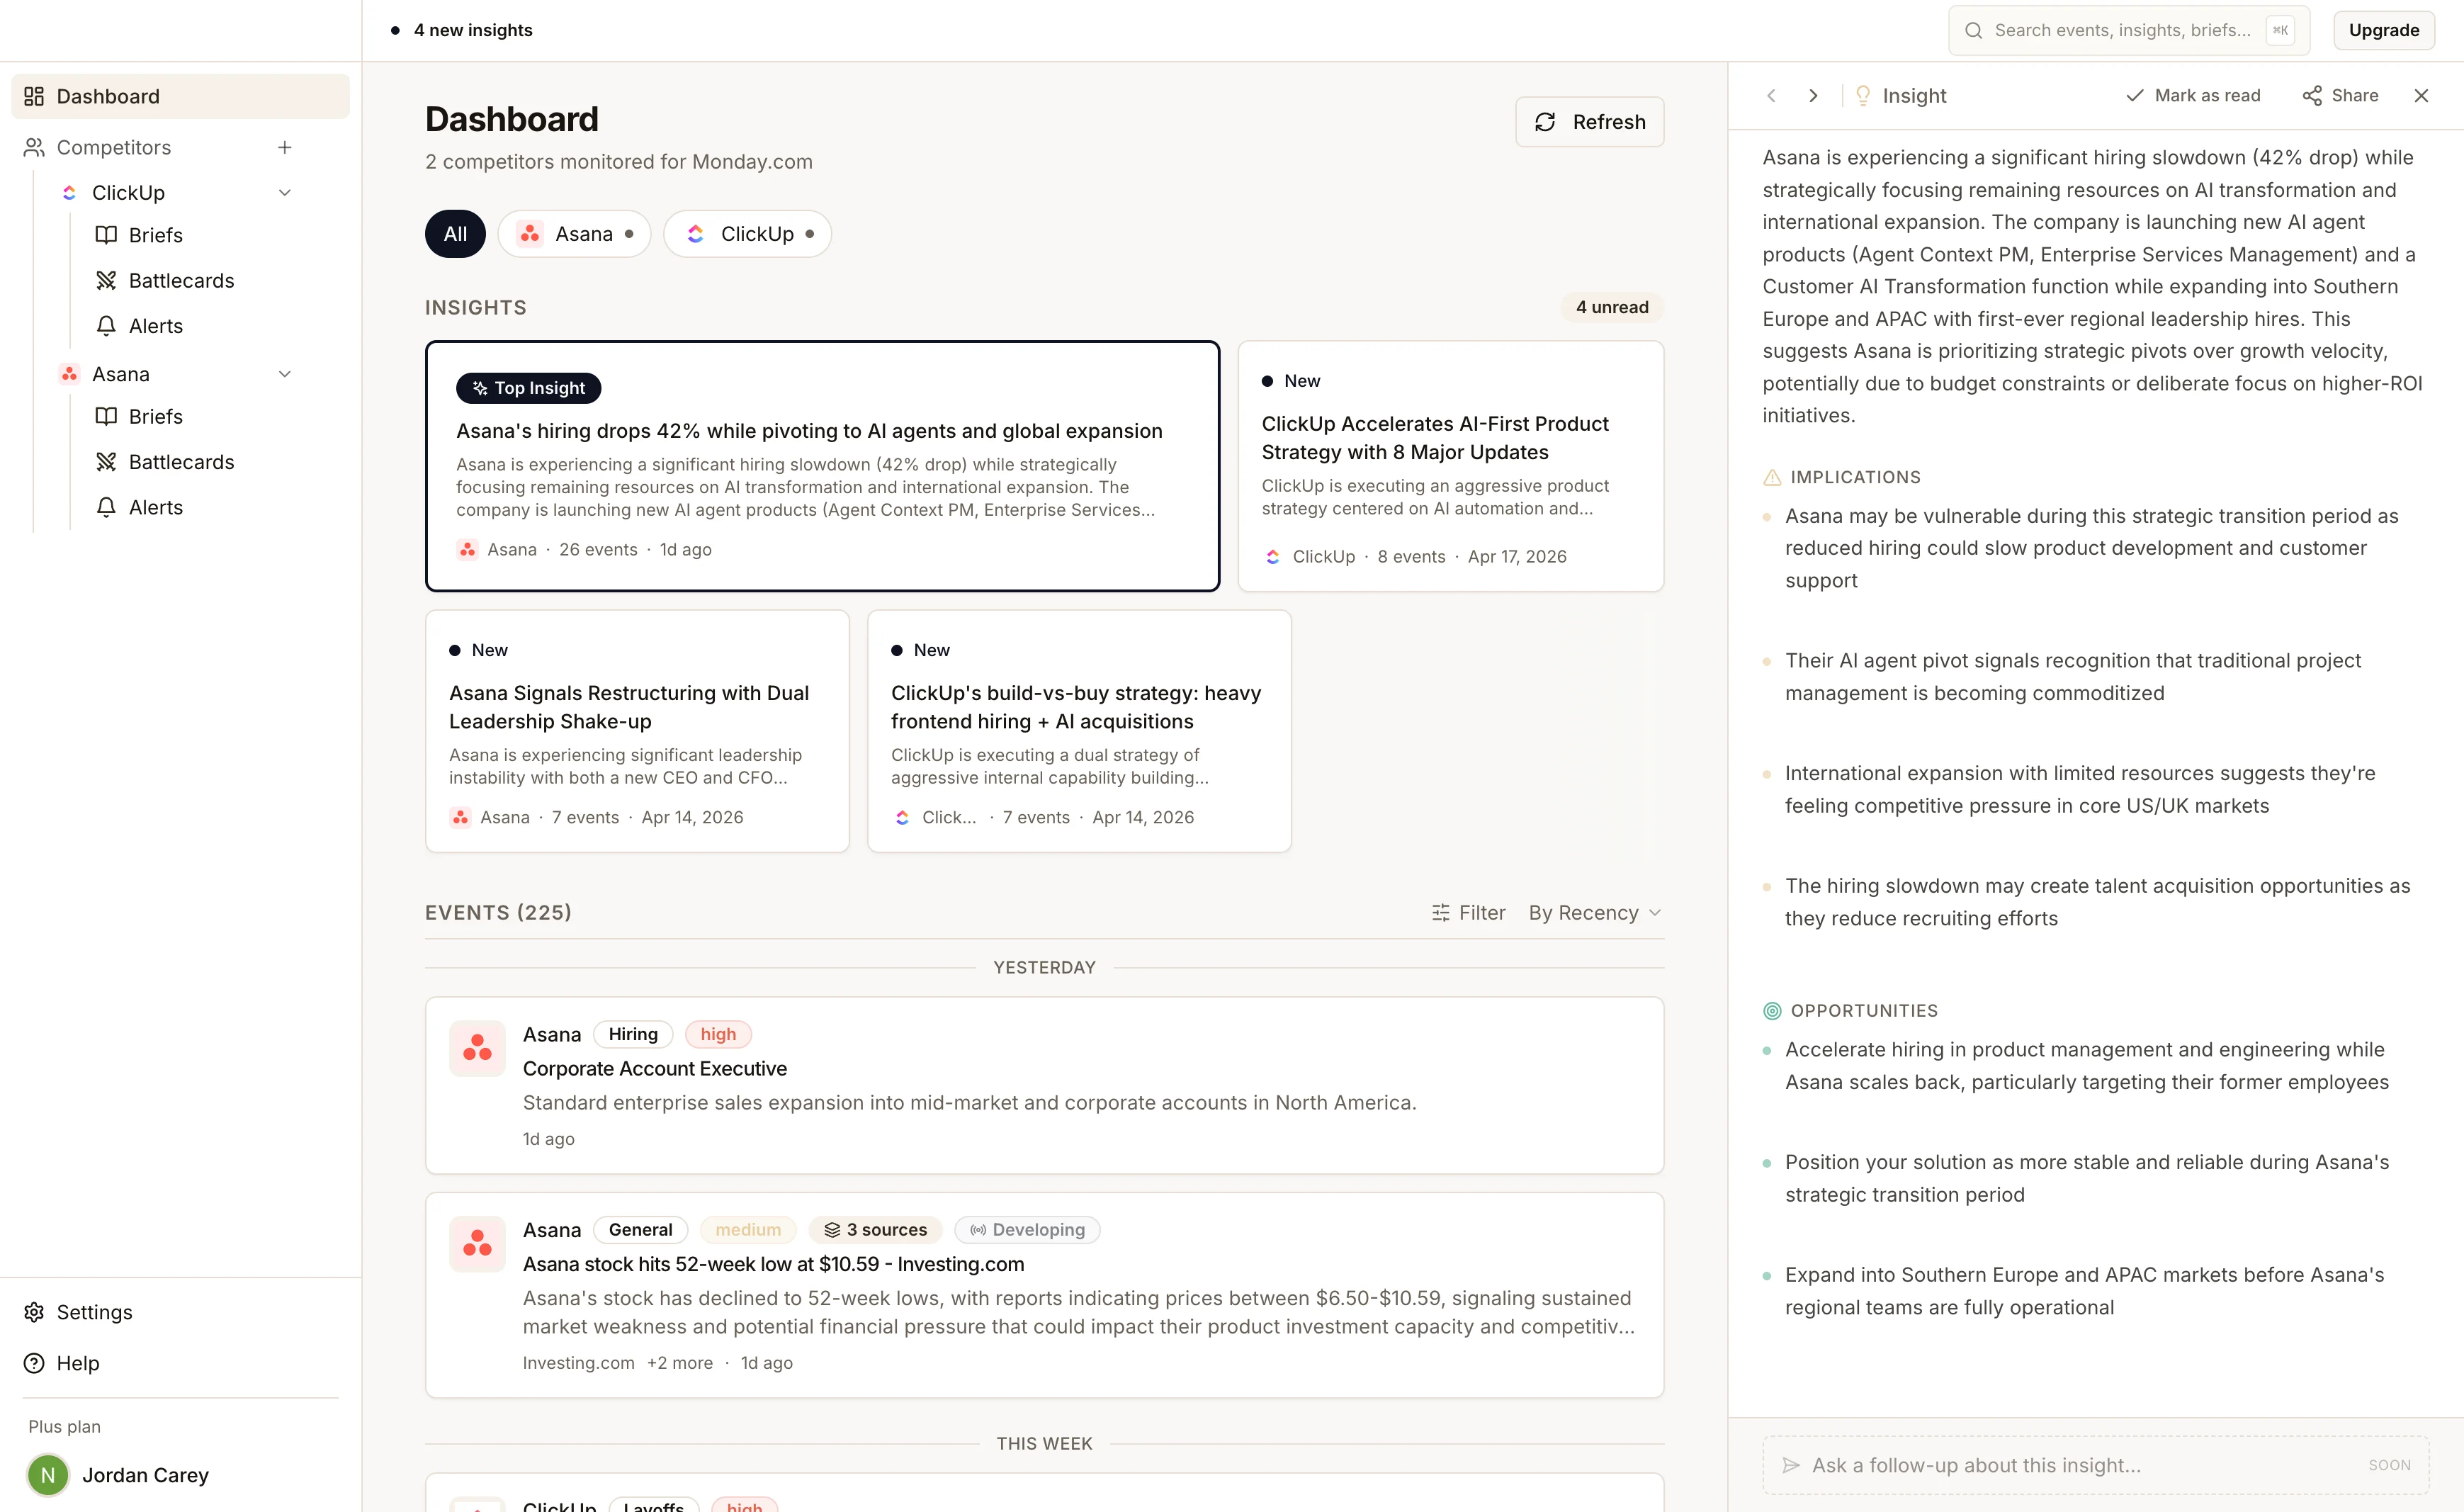
Task: Click the Upgrade button
Action: tap(2383, 30)
